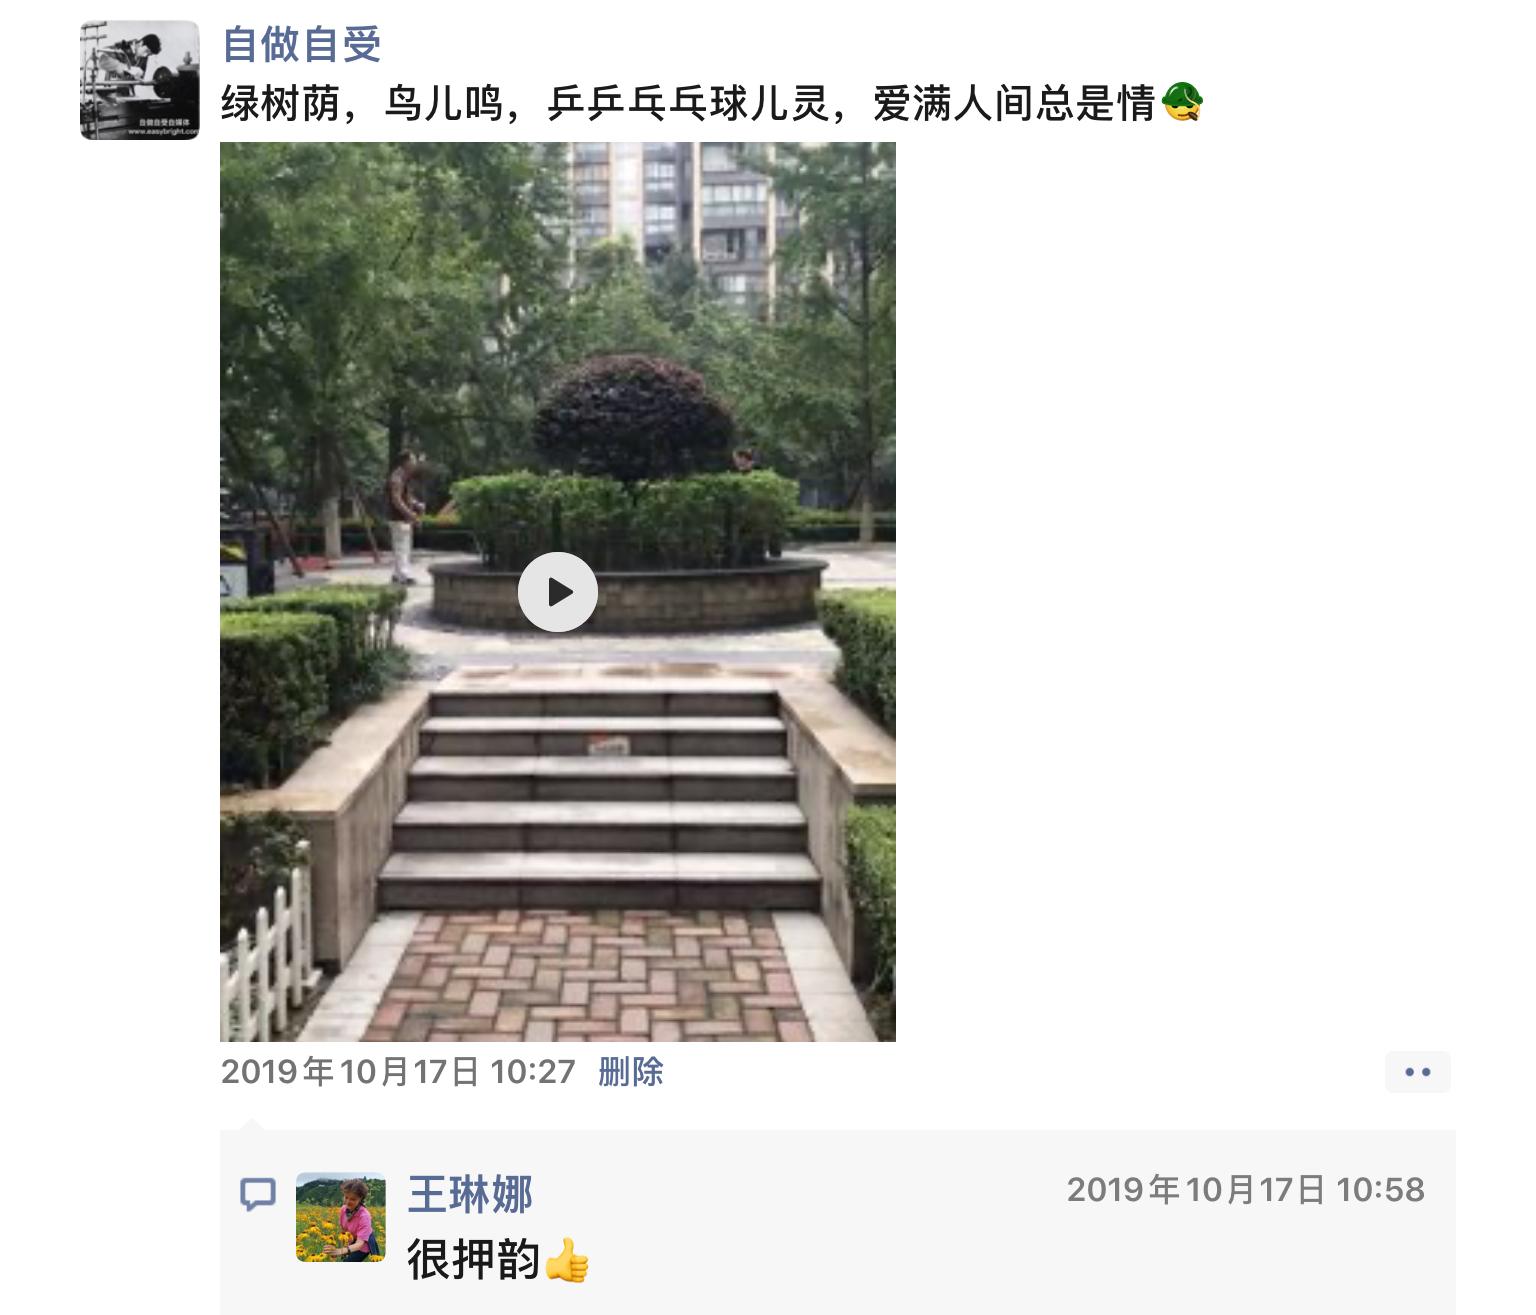
Task: Play the garden video
Action: (x=558, y=592)
